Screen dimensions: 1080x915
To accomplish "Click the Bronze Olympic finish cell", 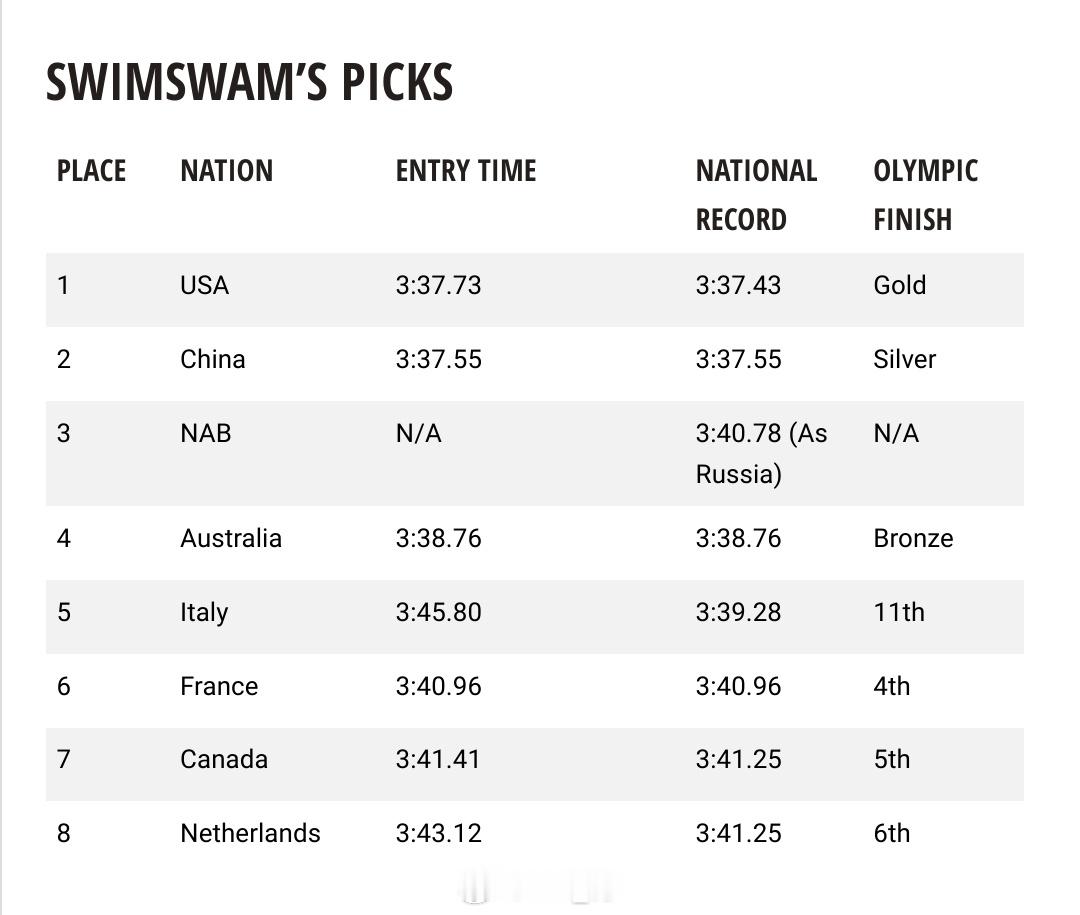I will [913, 538].
